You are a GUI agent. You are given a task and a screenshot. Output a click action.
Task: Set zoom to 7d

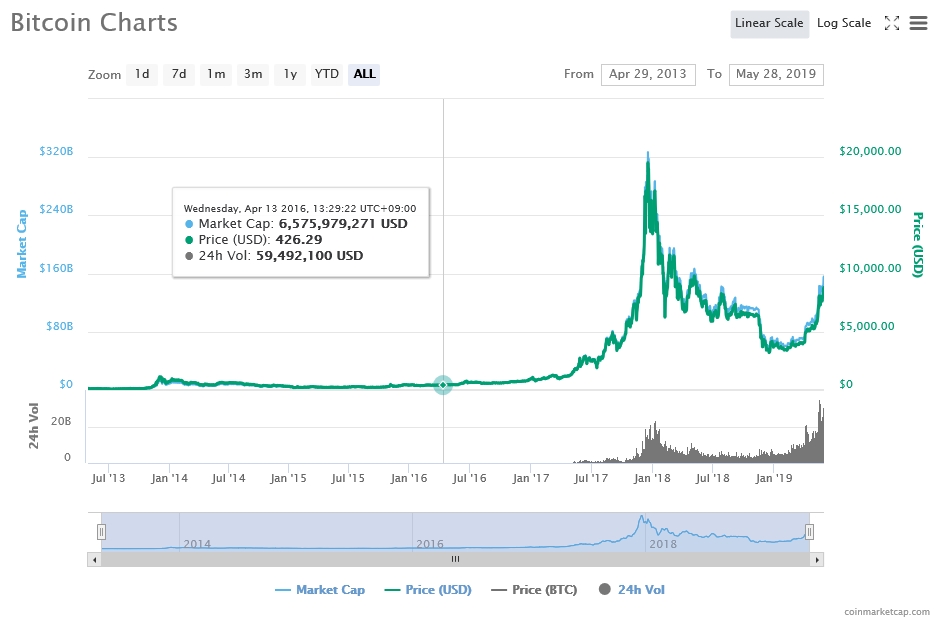click(178, 74)
